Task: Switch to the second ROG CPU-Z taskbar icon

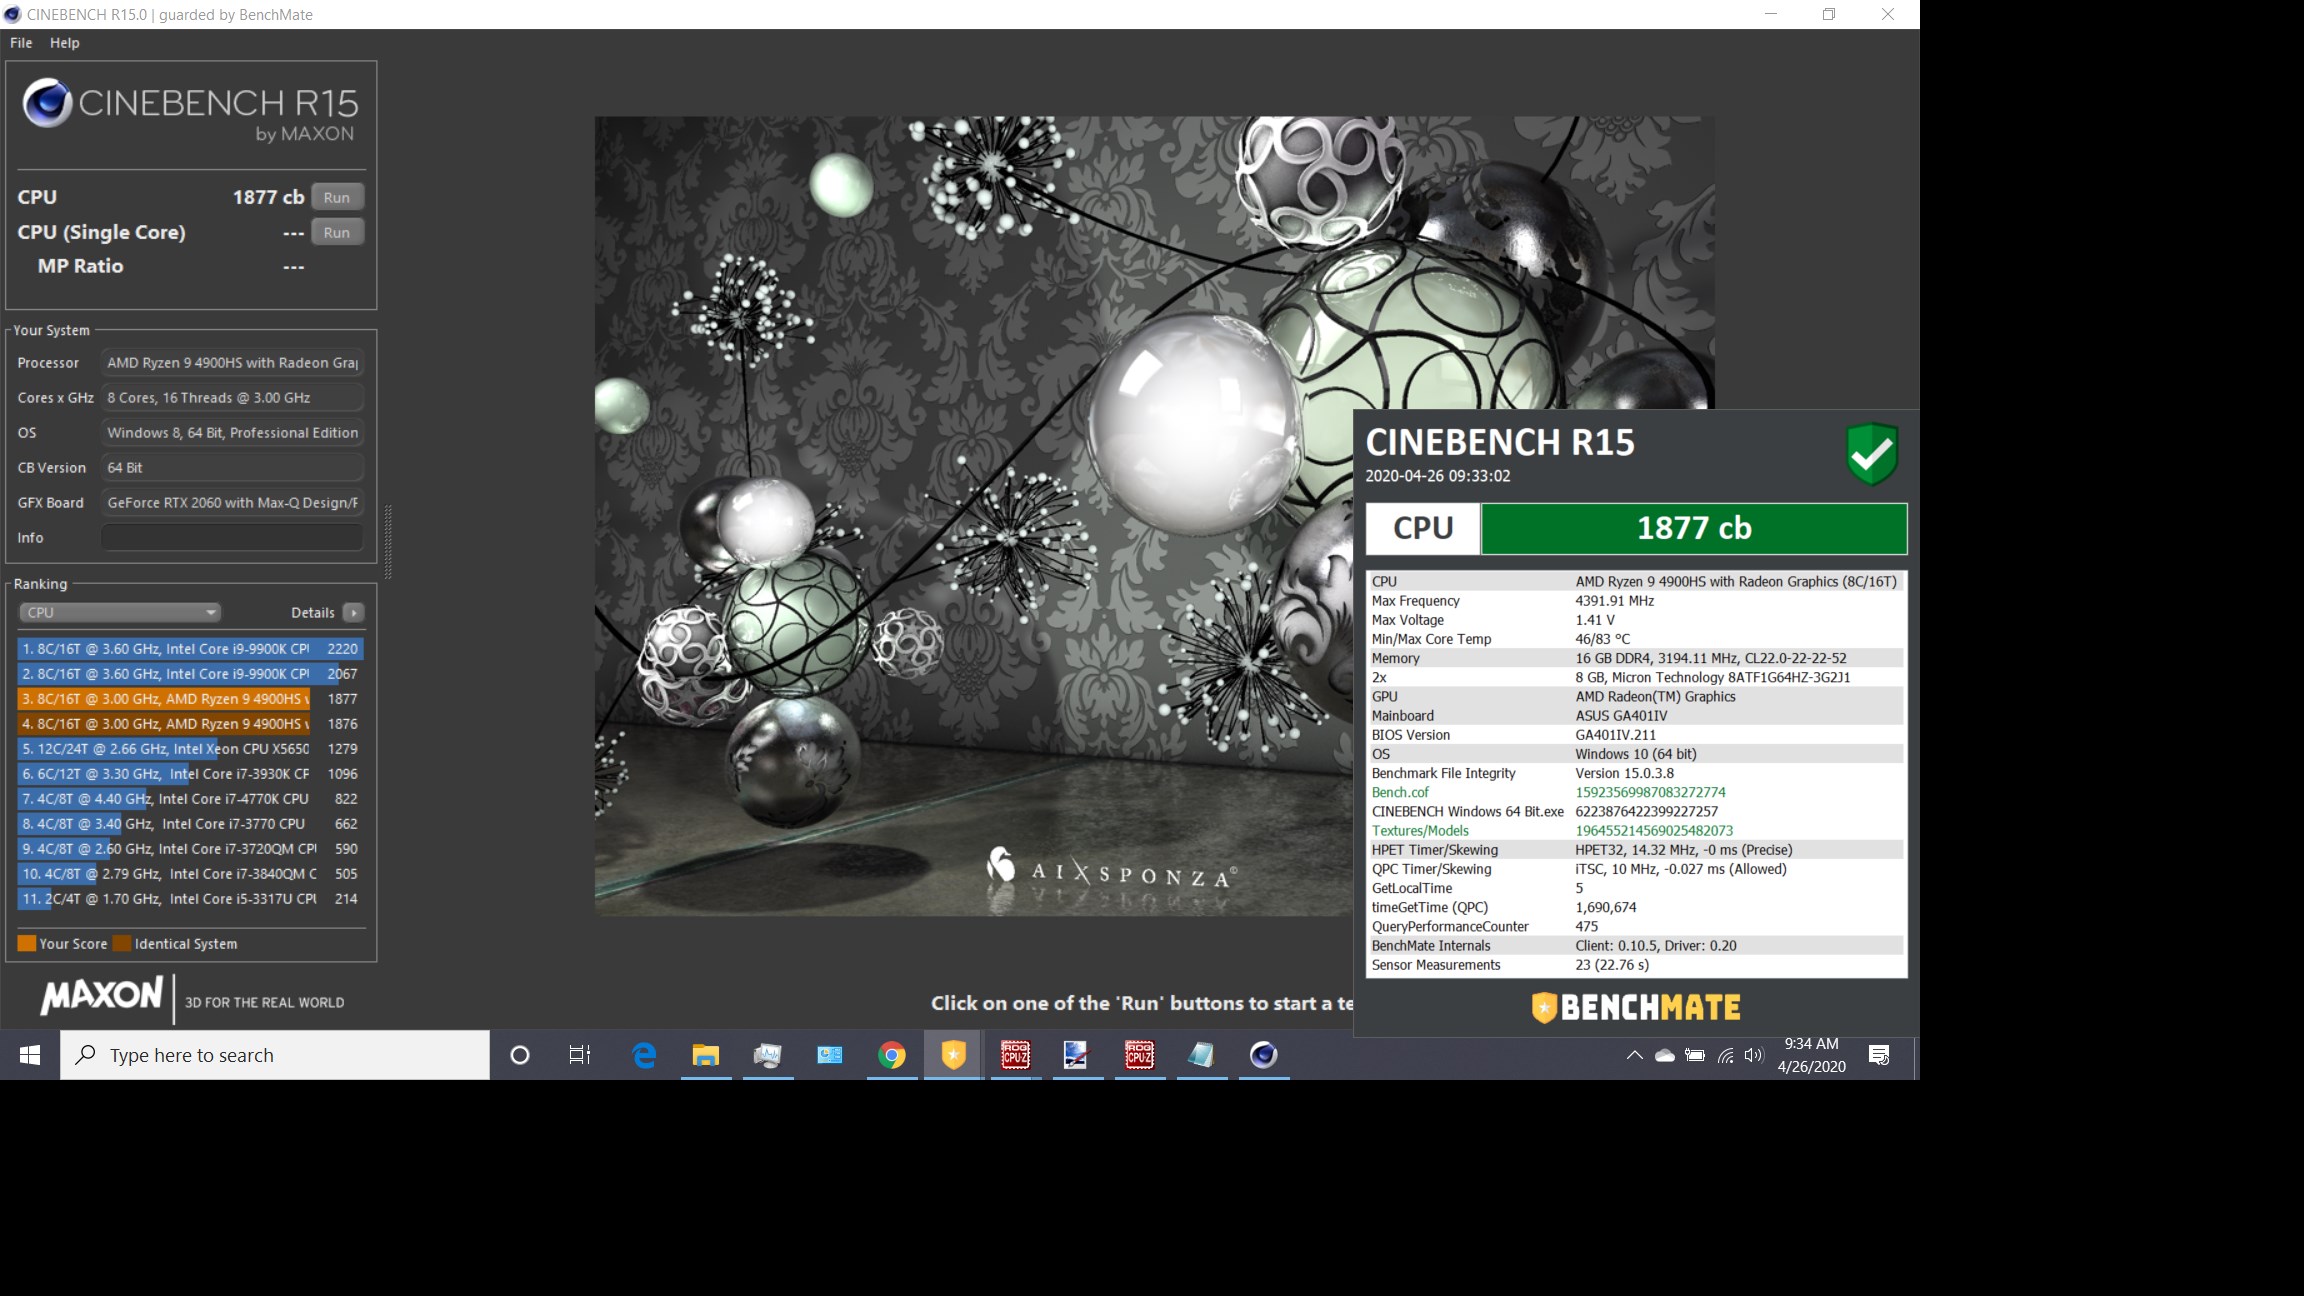Action: 1139,1055
